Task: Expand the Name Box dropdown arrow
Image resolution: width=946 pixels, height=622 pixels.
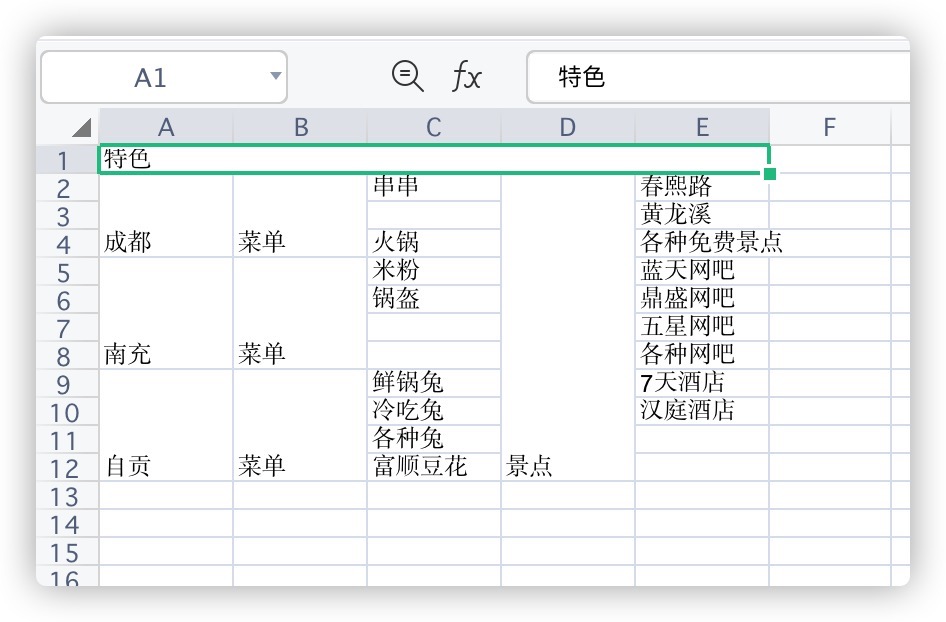Action: [275, 77]
